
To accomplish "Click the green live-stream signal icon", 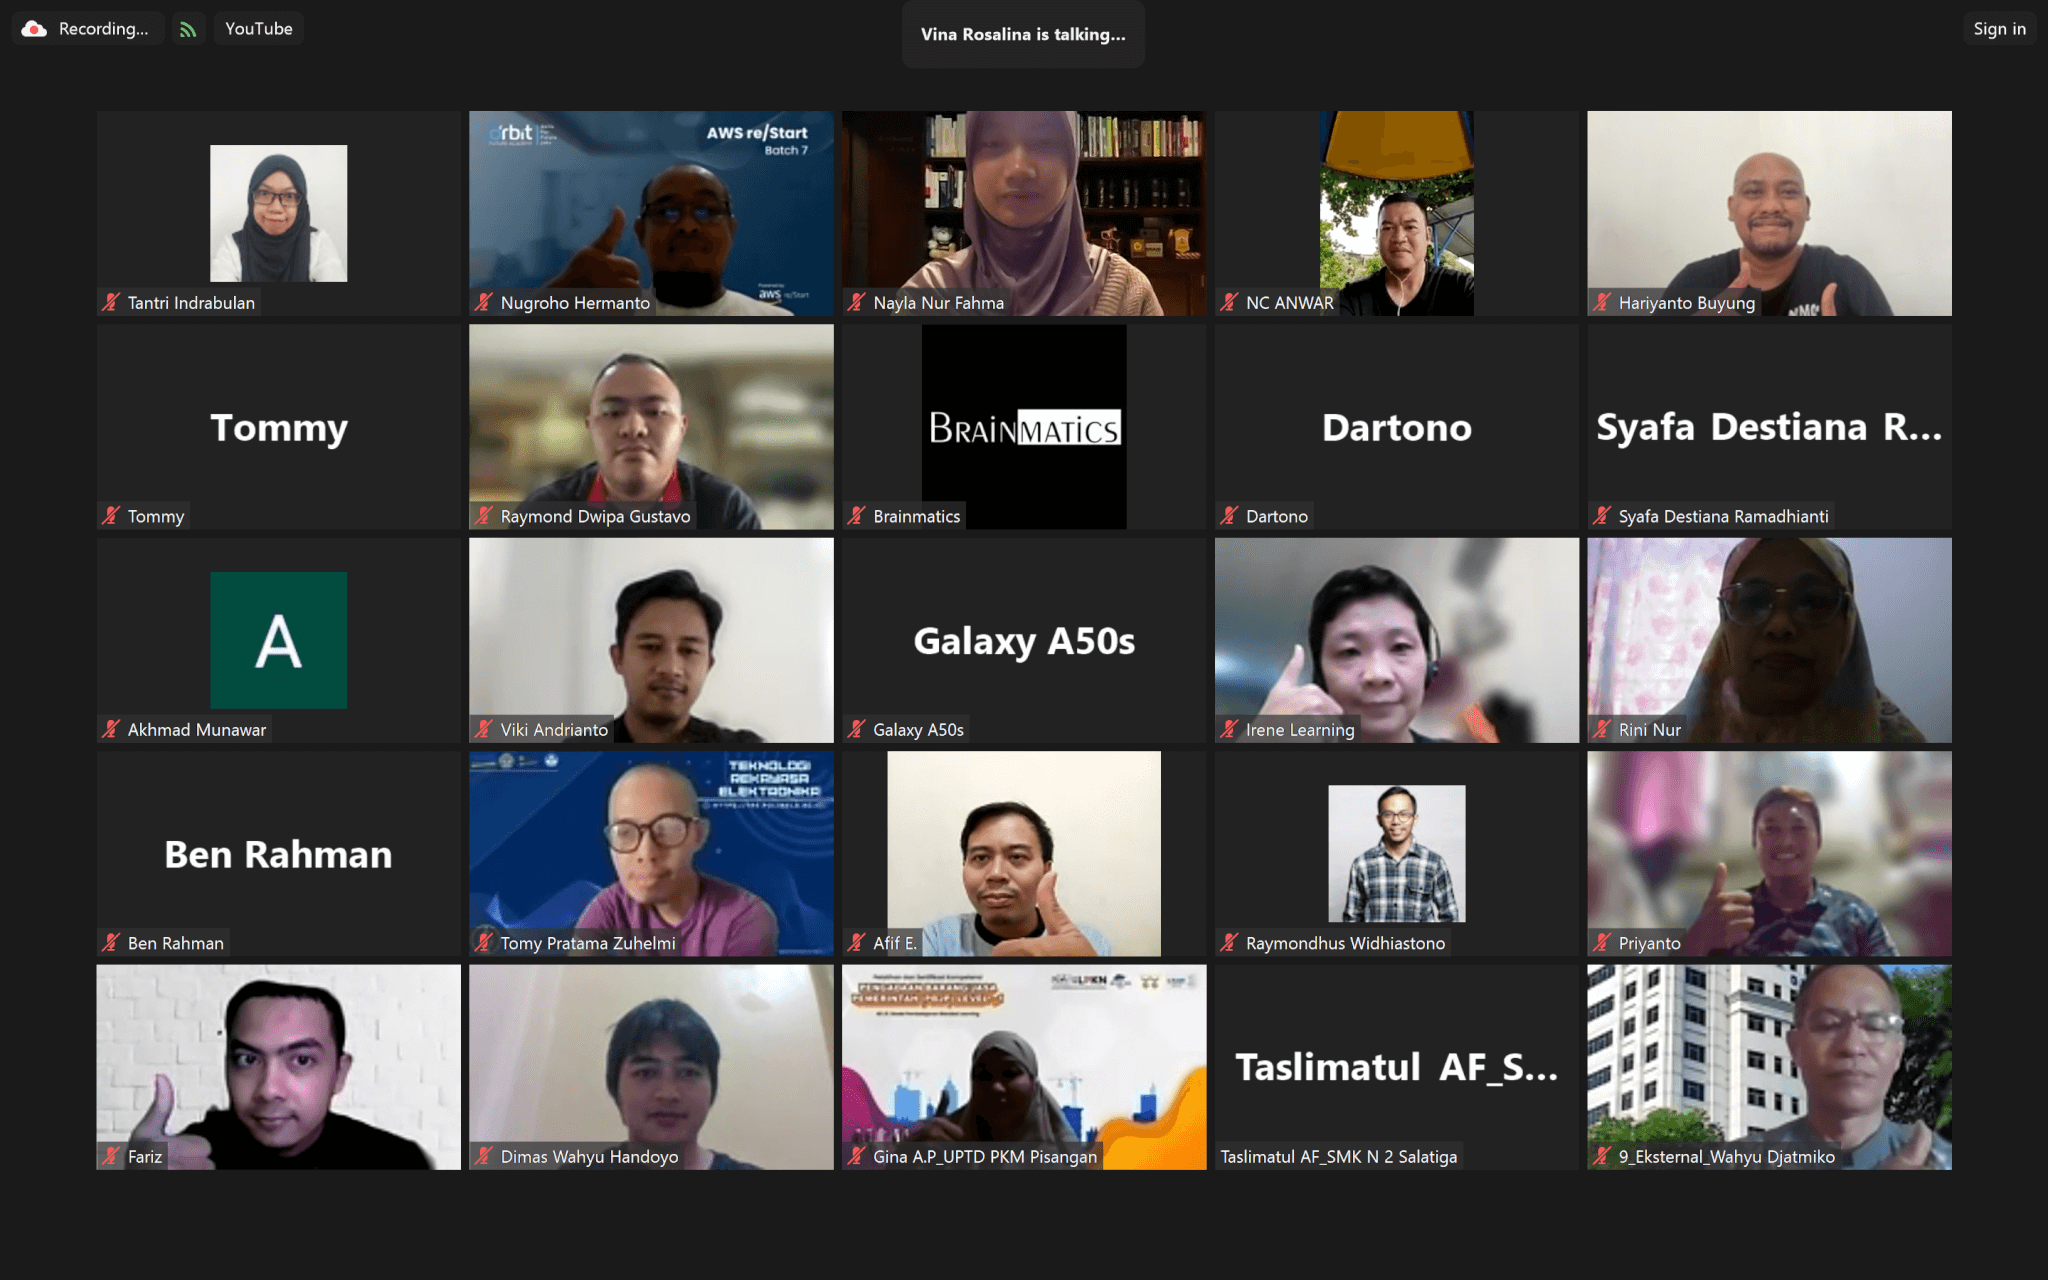I will coord(188,29).
